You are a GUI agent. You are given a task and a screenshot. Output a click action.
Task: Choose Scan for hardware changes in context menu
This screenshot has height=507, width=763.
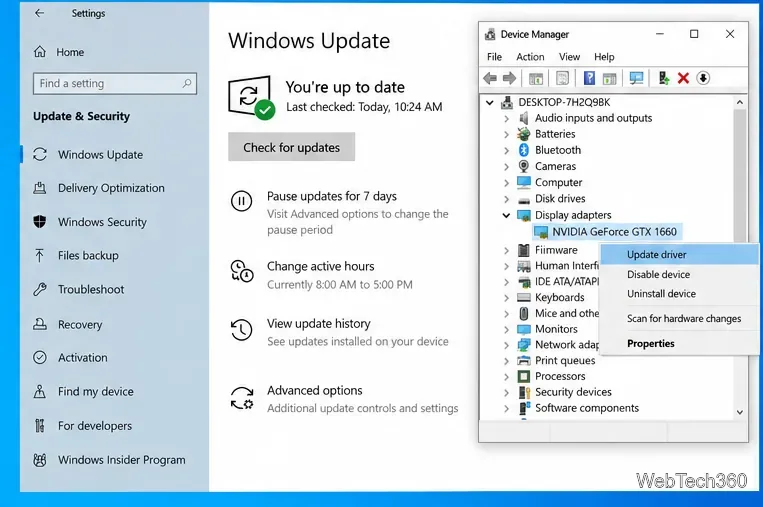point(679,319)
